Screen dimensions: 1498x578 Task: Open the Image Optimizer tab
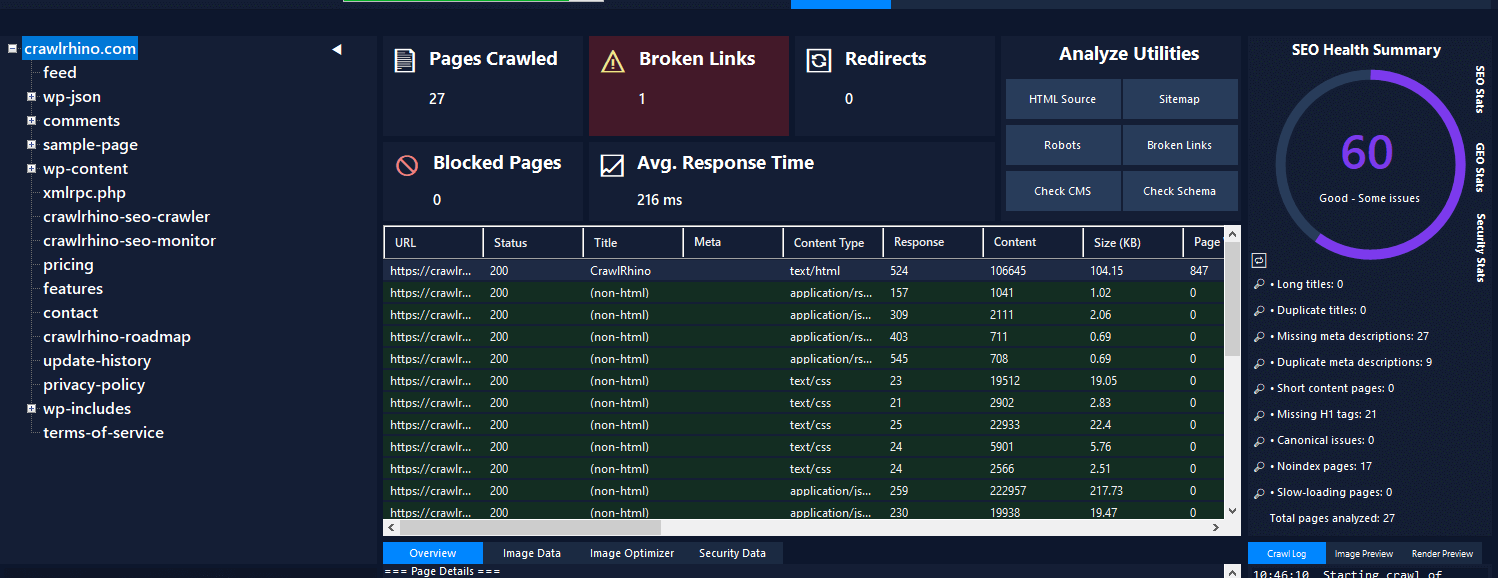pos(632,553)
